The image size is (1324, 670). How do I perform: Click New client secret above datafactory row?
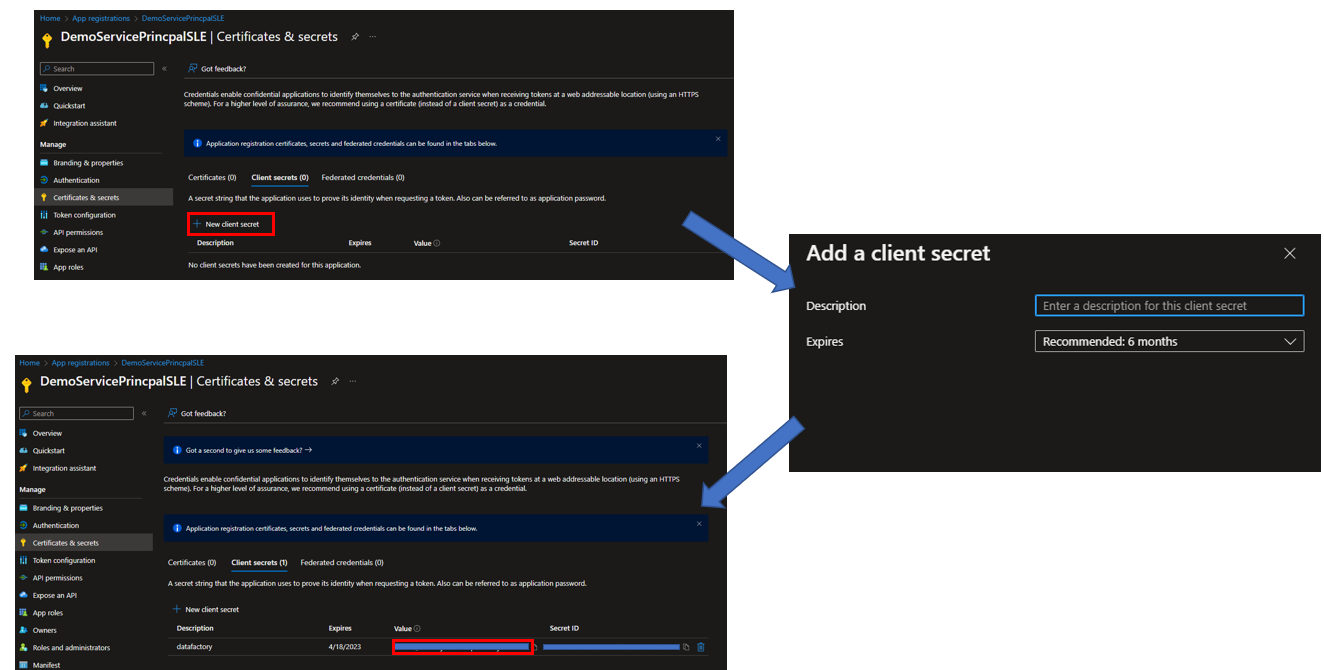click(211, 609)
